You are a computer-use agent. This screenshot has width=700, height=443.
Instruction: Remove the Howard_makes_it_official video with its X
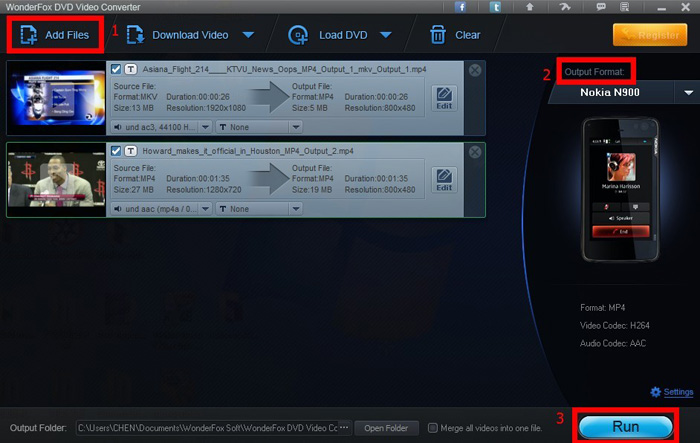point(475,152)
